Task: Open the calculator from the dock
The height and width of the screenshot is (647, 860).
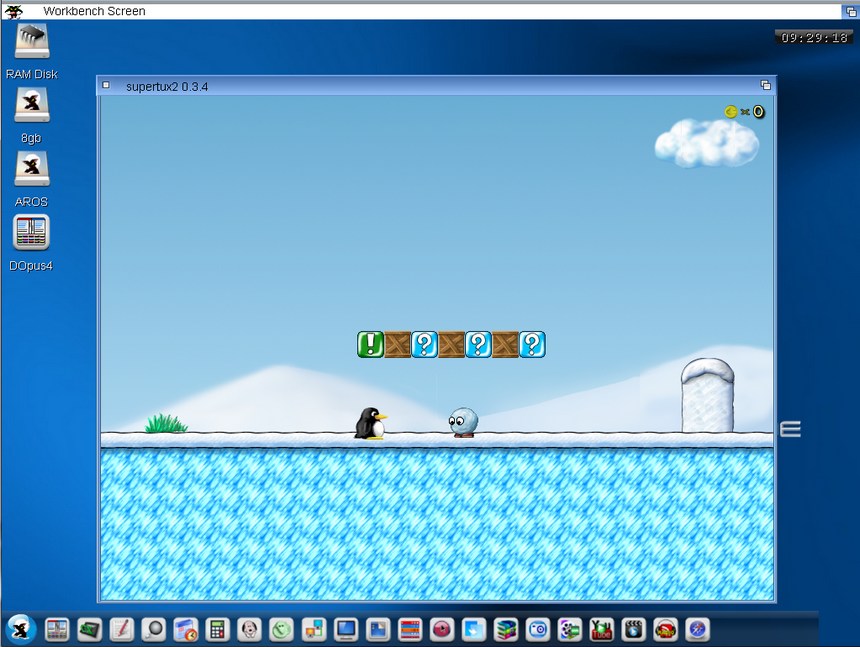Action: tap(217, 629)
